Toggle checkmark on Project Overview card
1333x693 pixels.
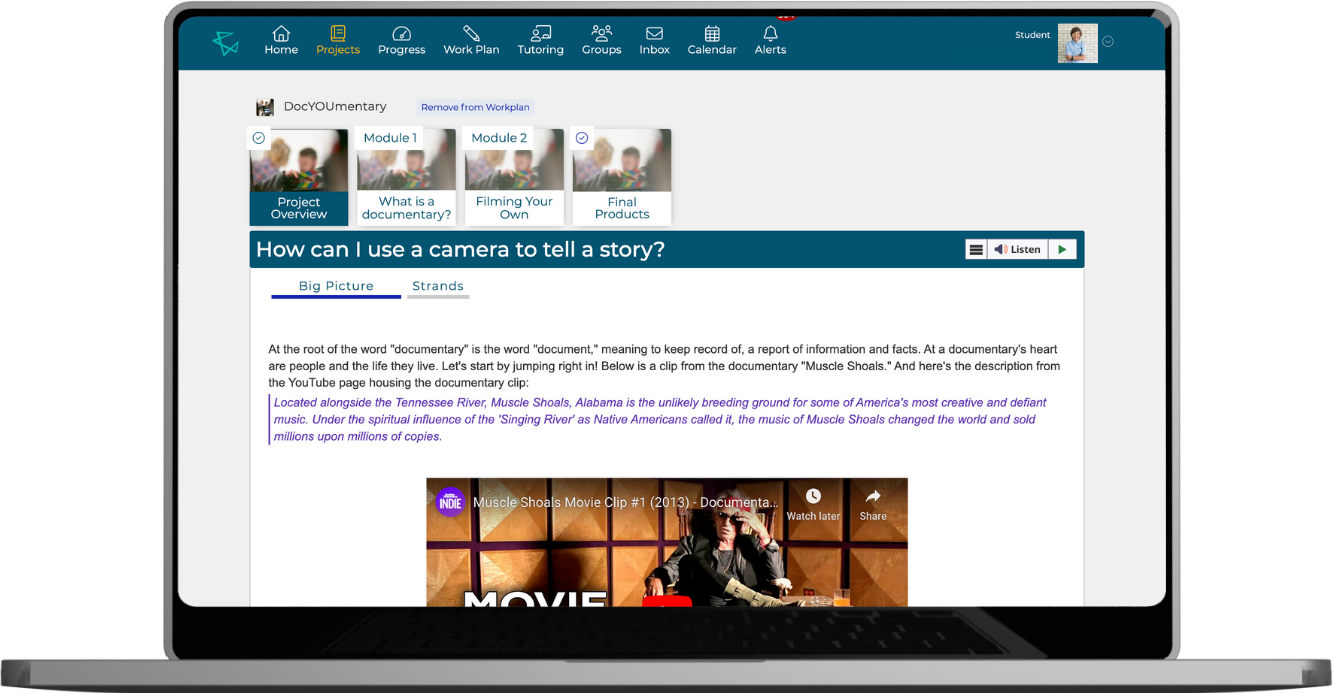(259, 138)
